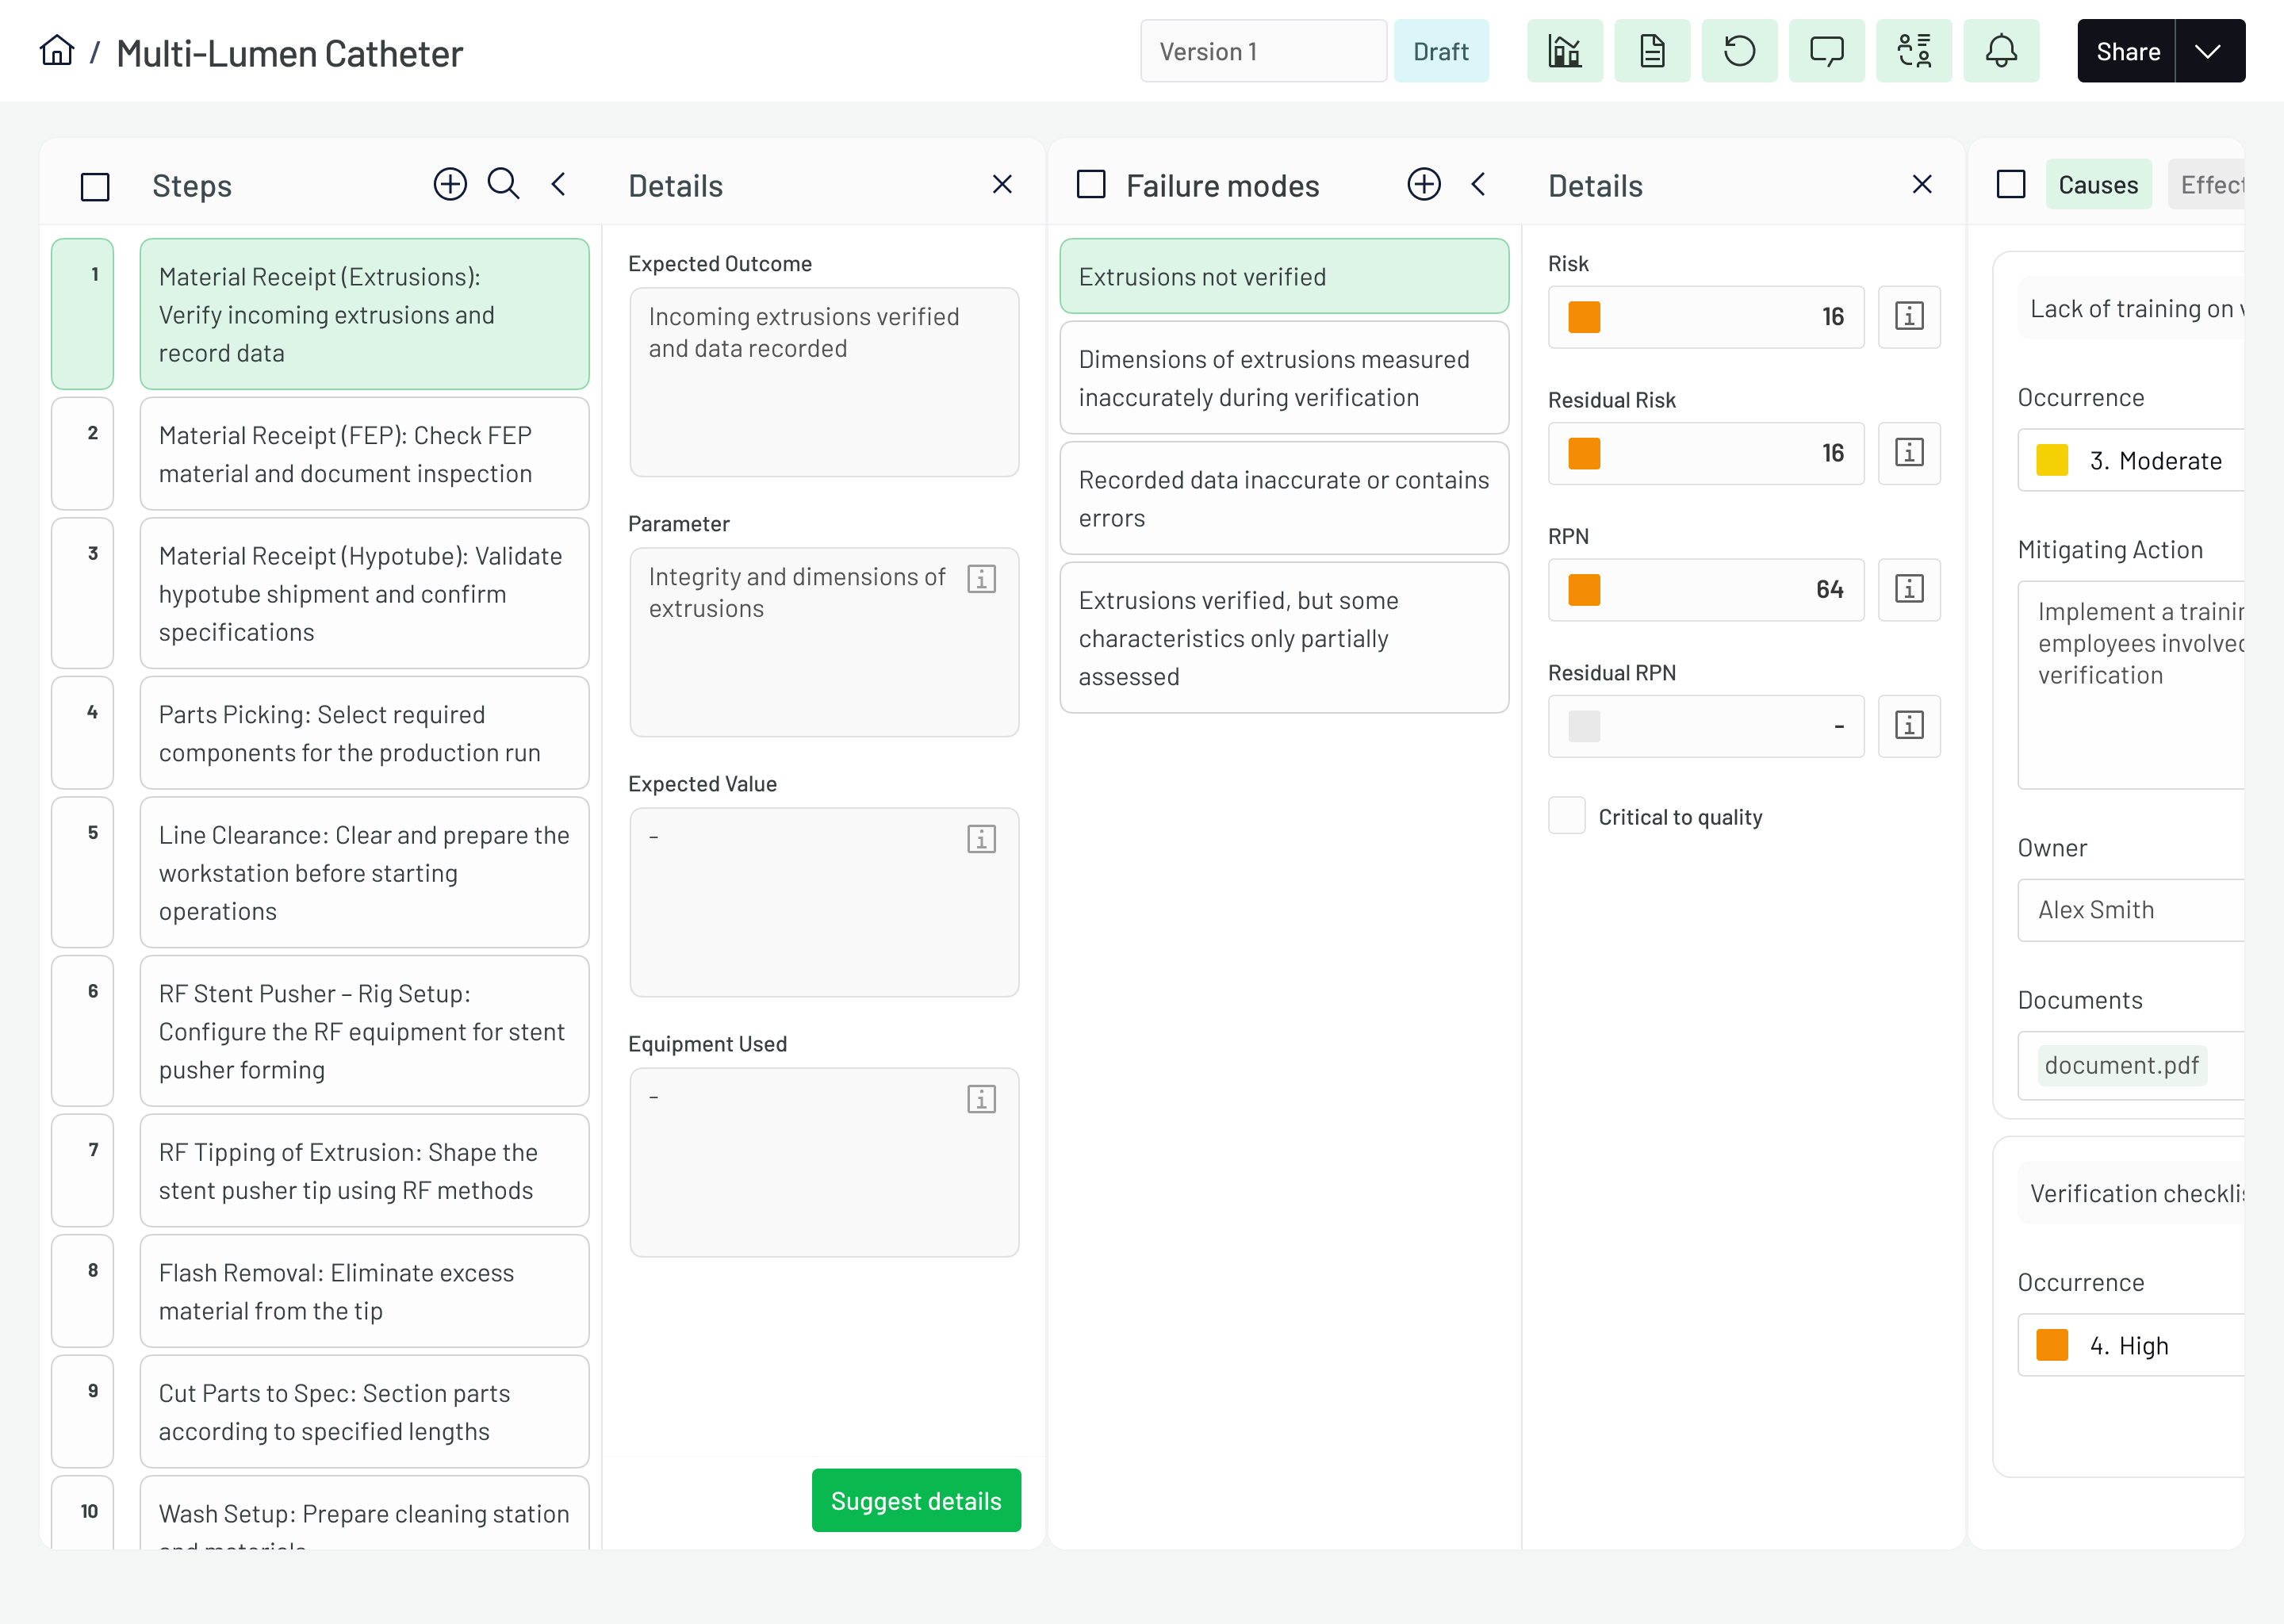Screen dimensions: 2284x1624
Task: Check the Failure modes select-all checkbox
Action: [x=1091, y=184]
